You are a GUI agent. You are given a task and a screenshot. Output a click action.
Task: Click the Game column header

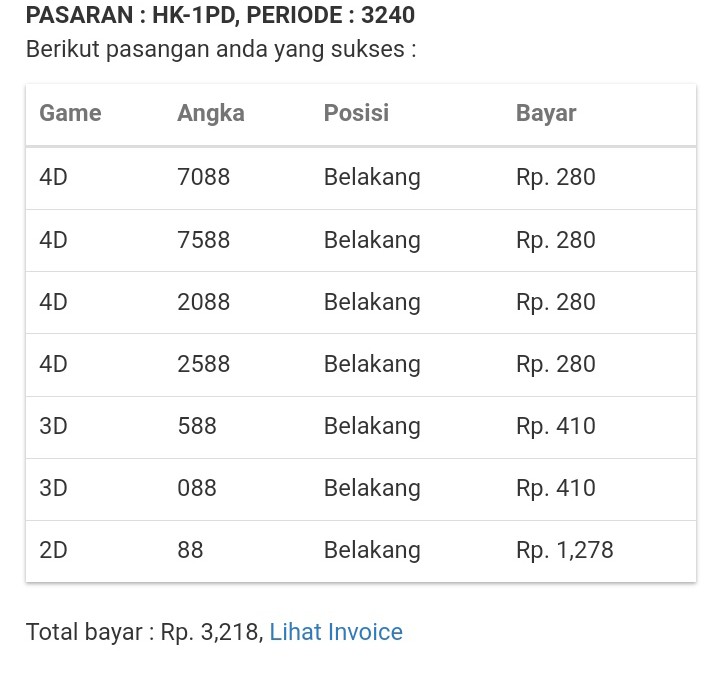point(70,113)
